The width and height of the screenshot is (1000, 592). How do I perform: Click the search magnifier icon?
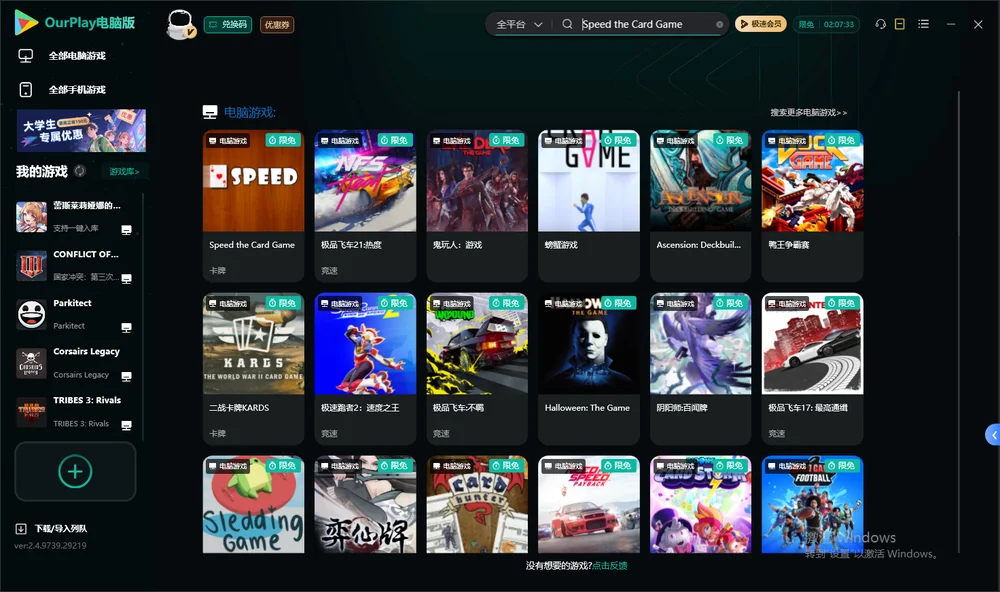click(567, 24)
